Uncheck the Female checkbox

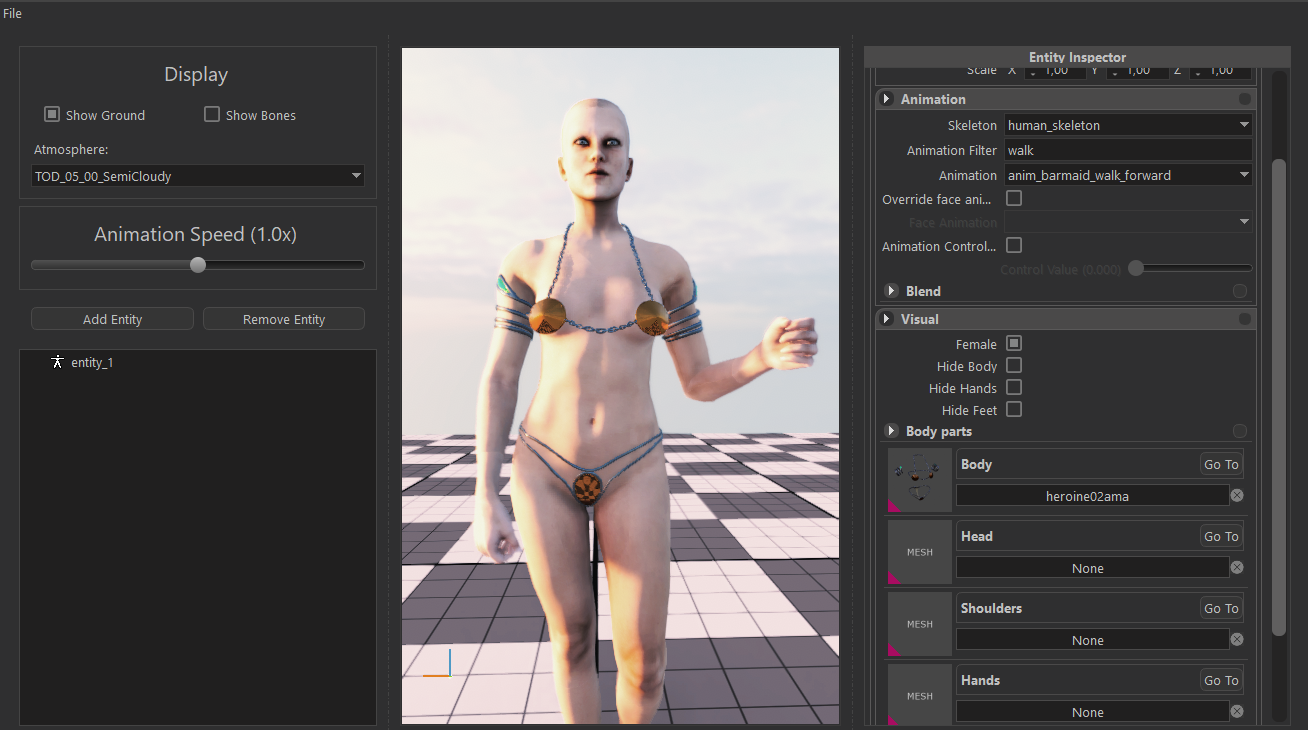(x=1014, y=343)
